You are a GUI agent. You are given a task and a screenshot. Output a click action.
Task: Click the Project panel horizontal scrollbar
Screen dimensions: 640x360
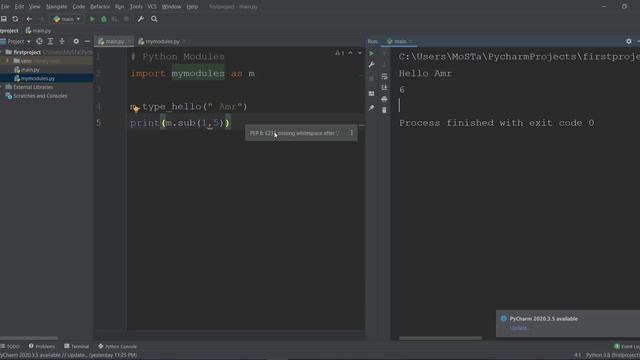pyautogui.click(x=29, y=338)
